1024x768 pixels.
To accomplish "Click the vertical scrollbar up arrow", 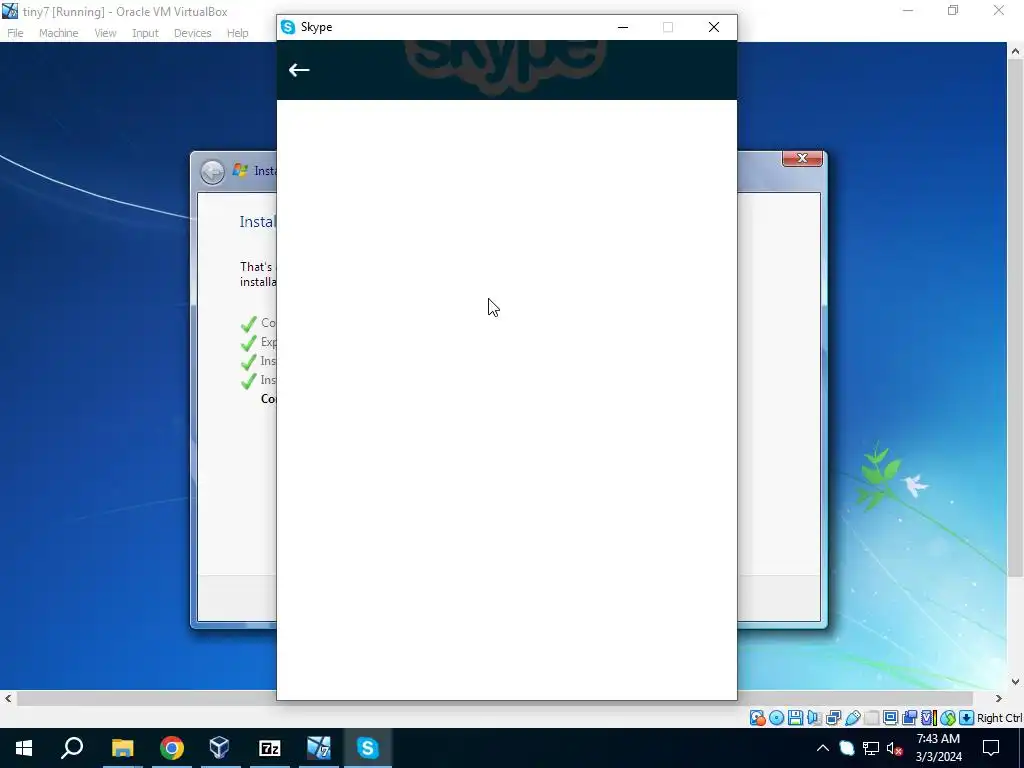I will tap(1015, 51).
